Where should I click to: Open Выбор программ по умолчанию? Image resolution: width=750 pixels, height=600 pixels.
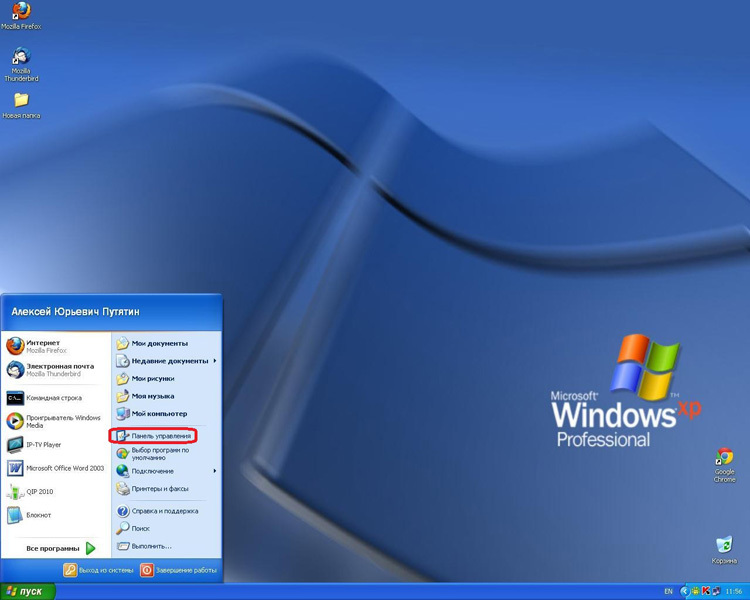pos(166,454)
